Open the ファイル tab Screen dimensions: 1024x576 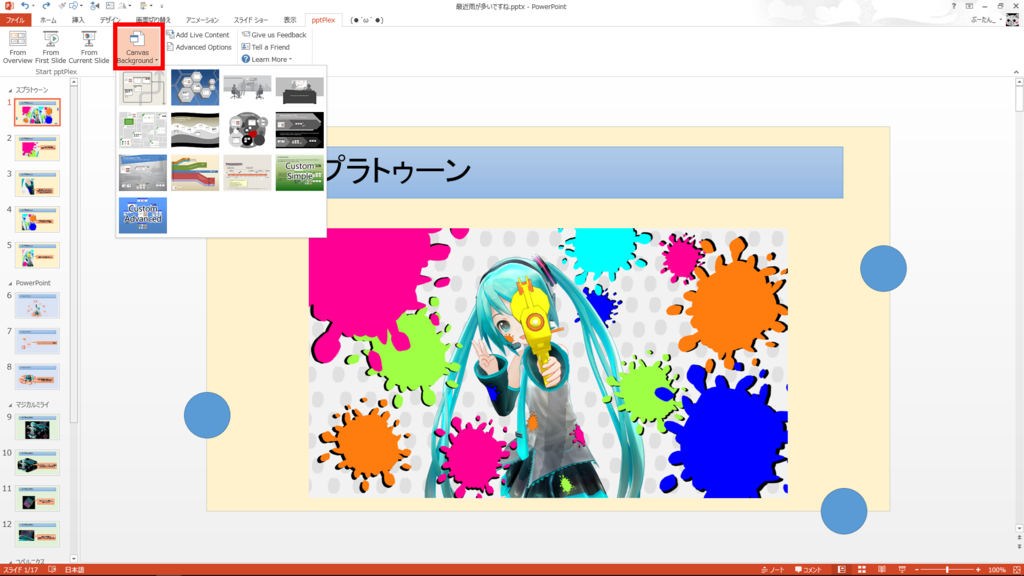coord(15,20)
